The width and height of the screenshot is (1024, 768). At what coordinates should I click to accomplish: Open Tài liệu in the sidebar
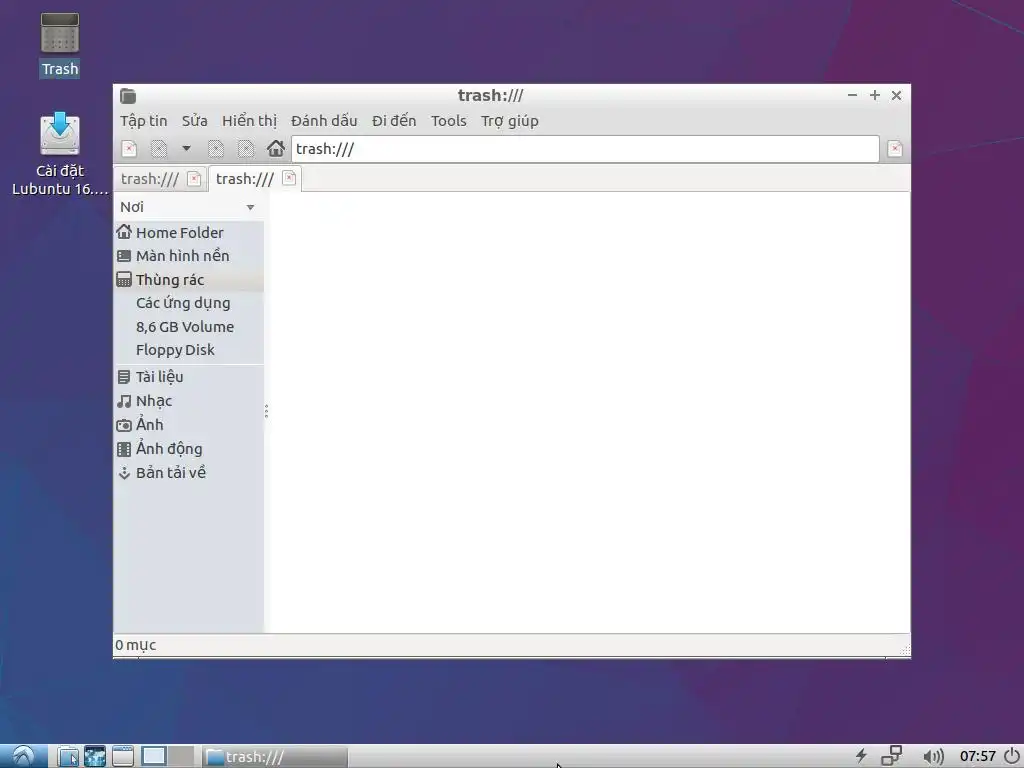(189, 377)
